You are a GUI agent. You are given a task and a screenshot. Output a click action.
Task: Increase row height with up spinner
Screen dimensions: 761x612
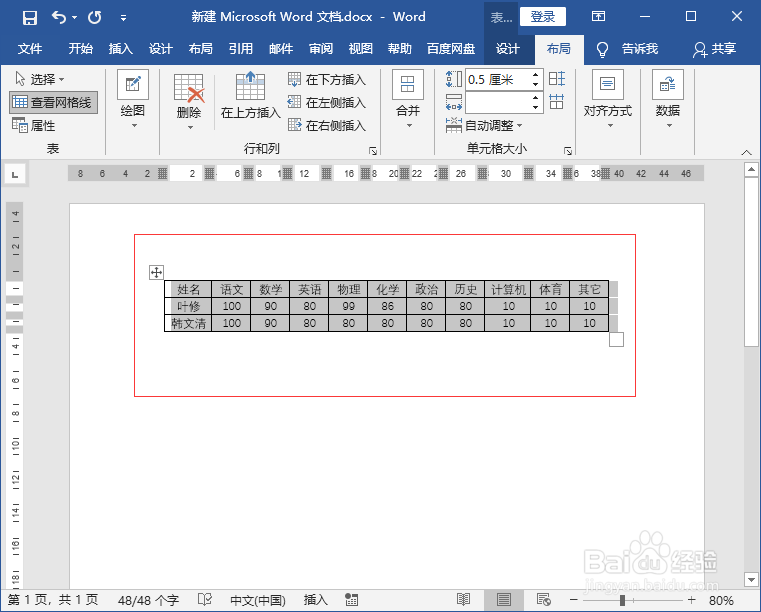pyautogui.click(x=535, y=75)
